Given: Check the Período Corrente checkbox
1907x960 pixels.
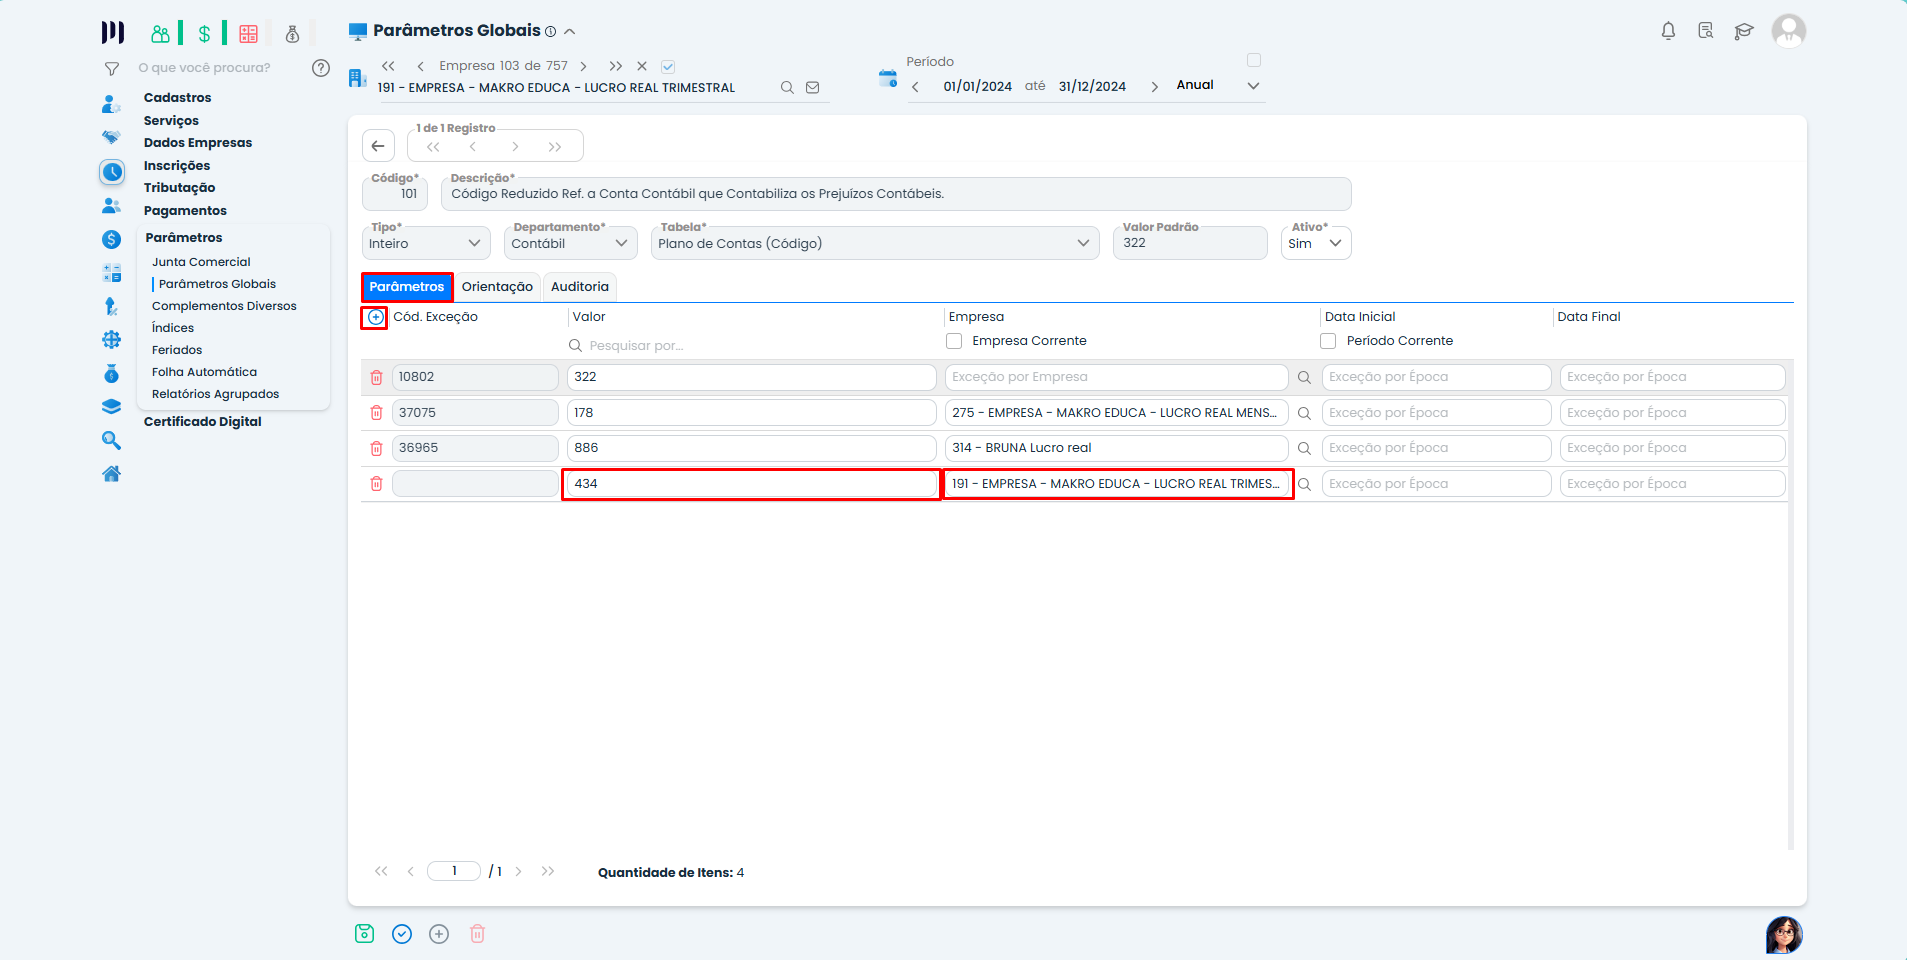Looking at the screenshot, I should click(1328, 341).
